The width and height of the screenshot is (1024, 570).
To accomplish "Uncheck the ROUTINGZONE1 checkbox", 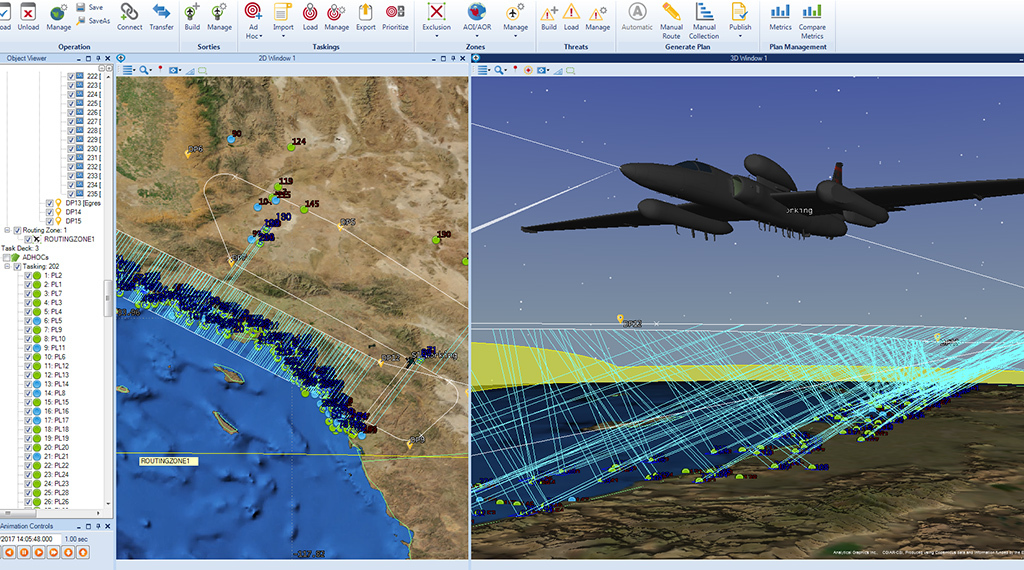I will pyautogui.click(x=28, y=239).
